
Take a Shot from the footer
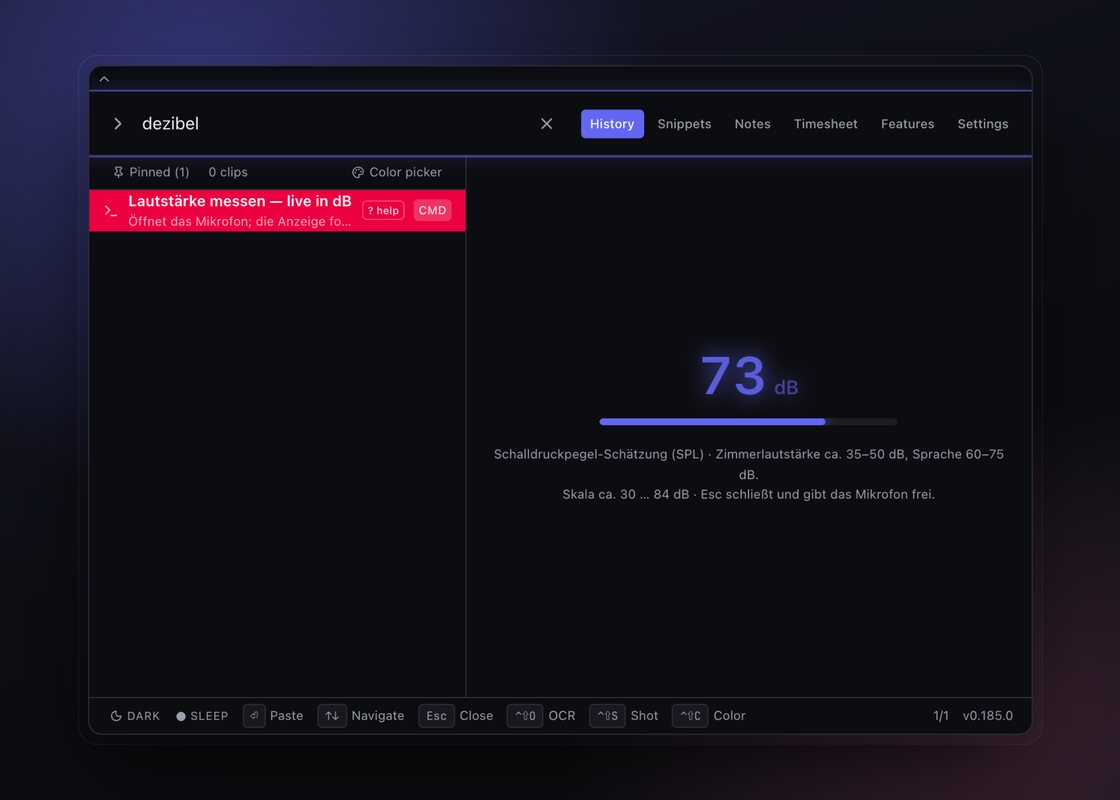pyautogui.click(x=644, y=716)
